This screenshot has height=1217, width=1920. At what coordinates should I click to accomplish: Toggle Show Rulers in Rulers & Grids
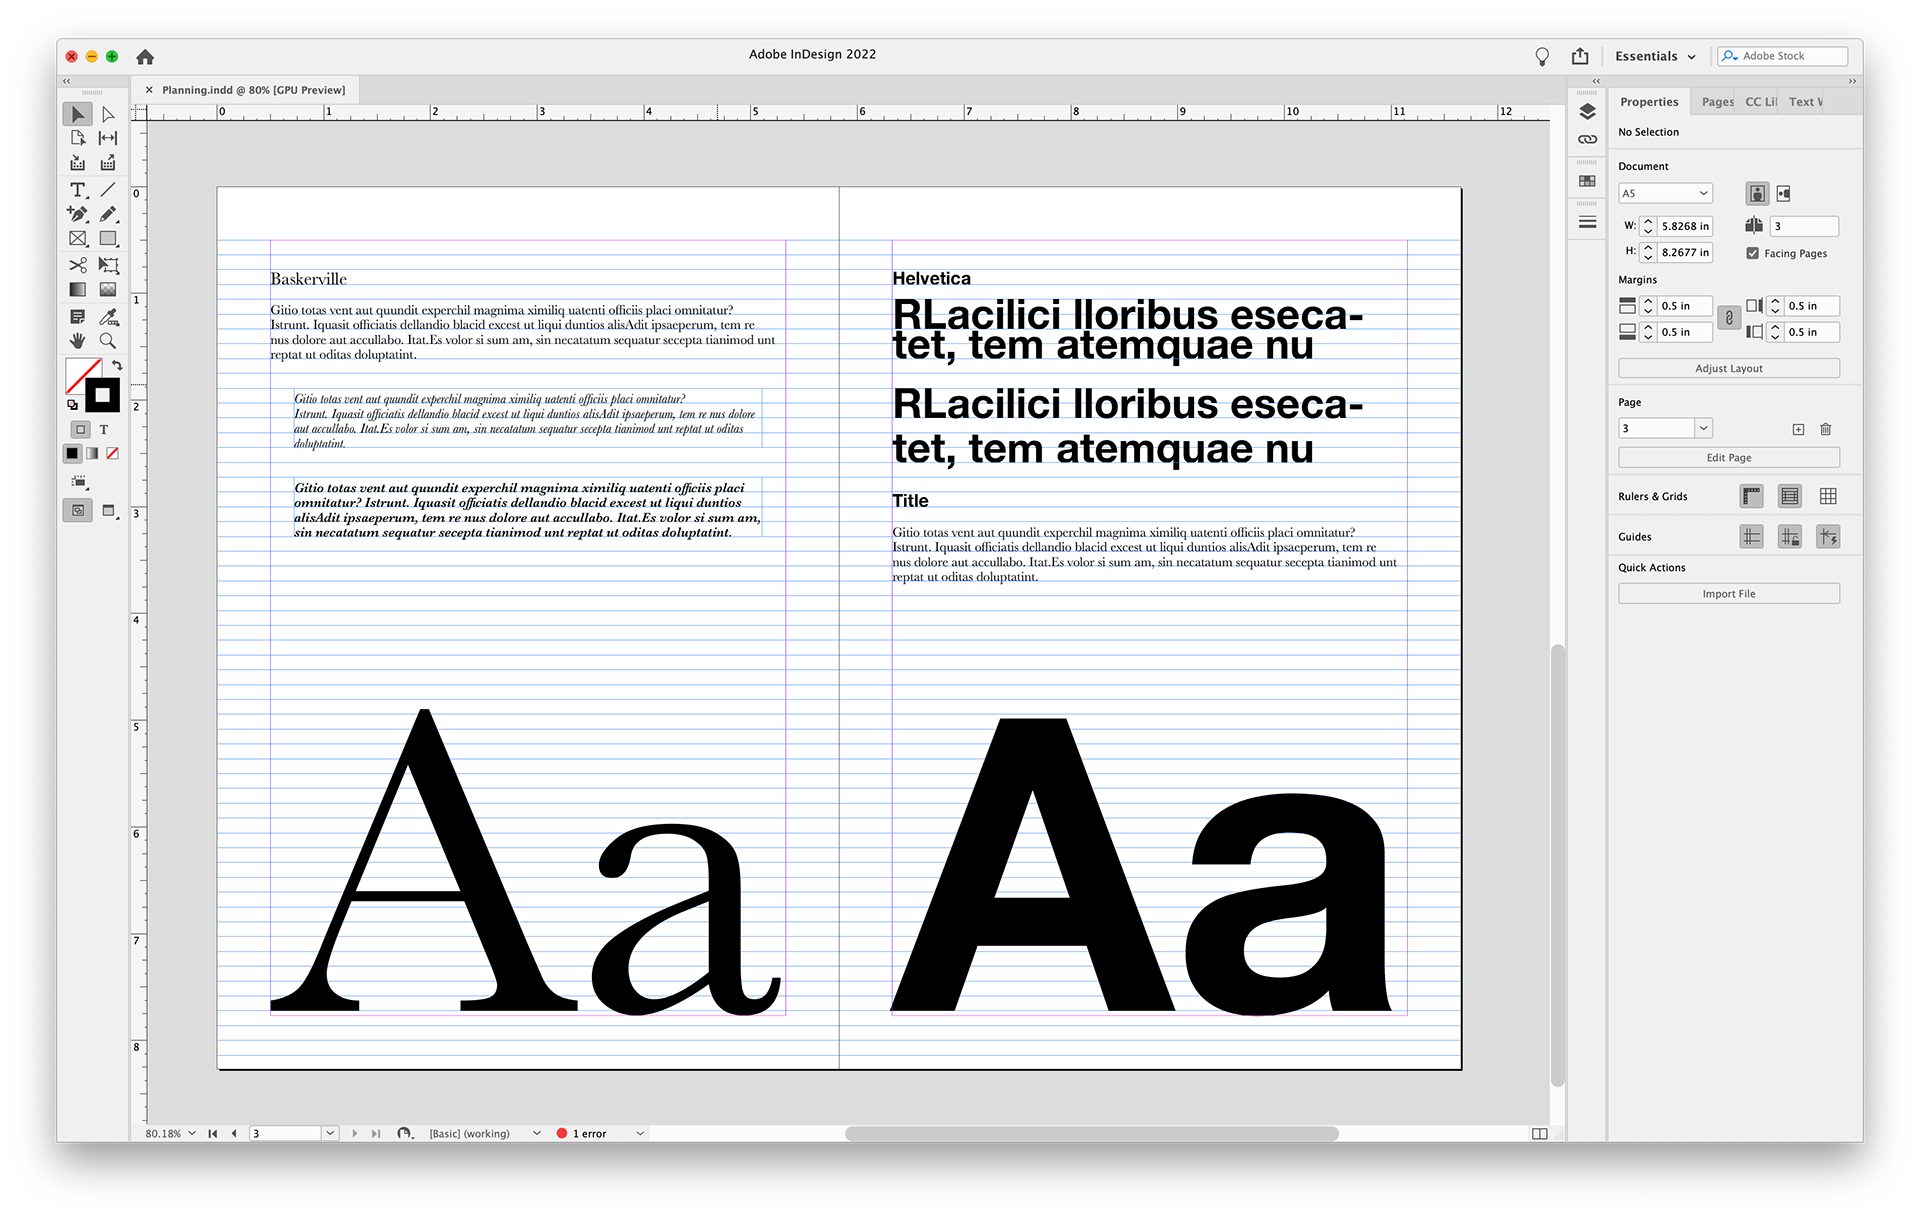(x=1751, y=496)
